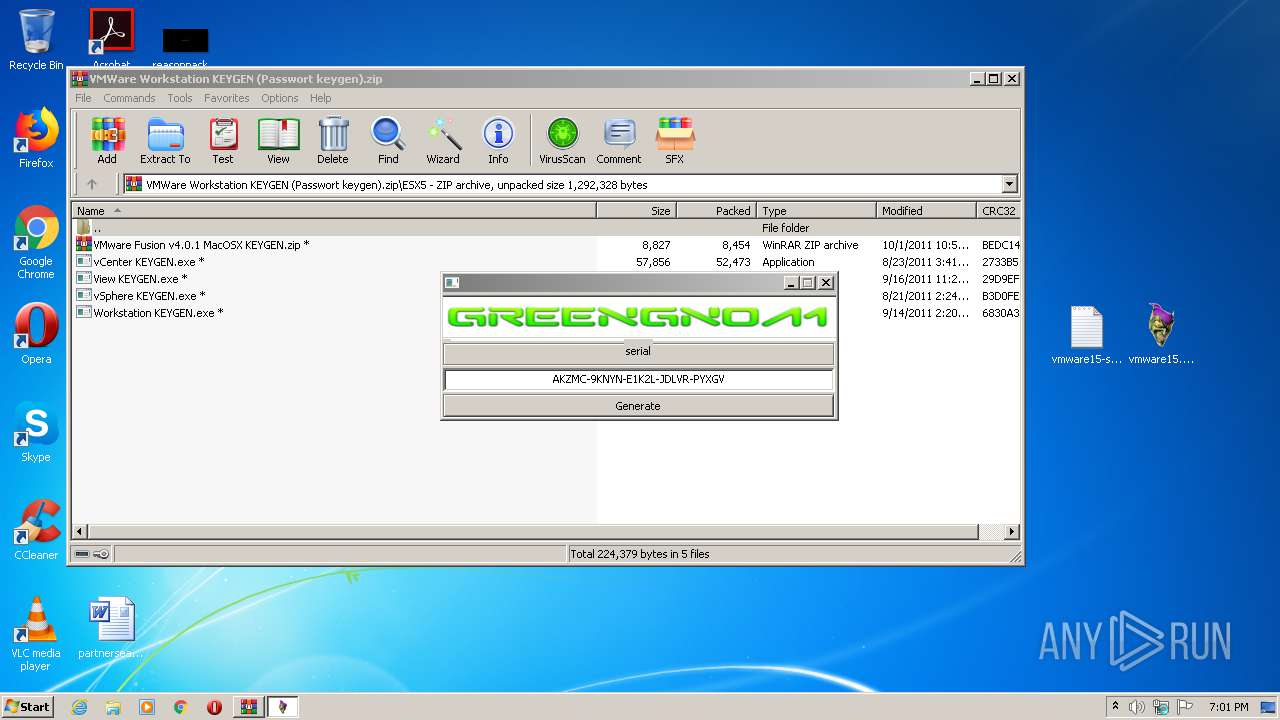Open the Help menu
Viewport: 1280px width, 720px height.
(x=320, y=98)
